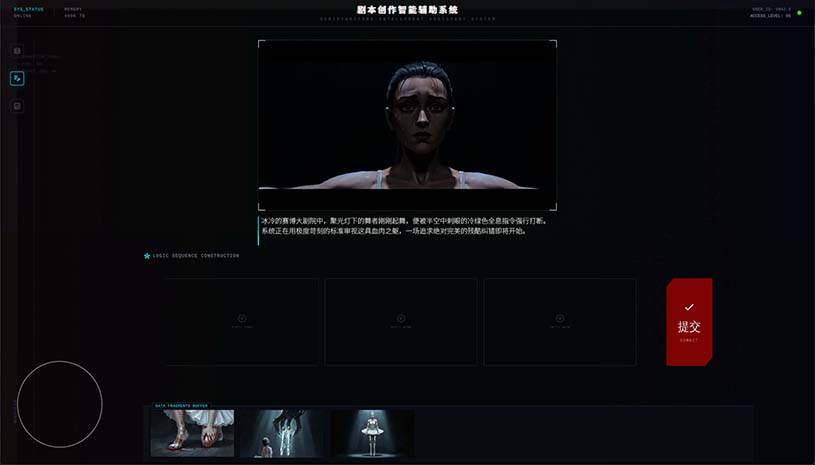This screenshot has height=465, width=815.
Task: Click the story description text under preview
Action: 404,225
